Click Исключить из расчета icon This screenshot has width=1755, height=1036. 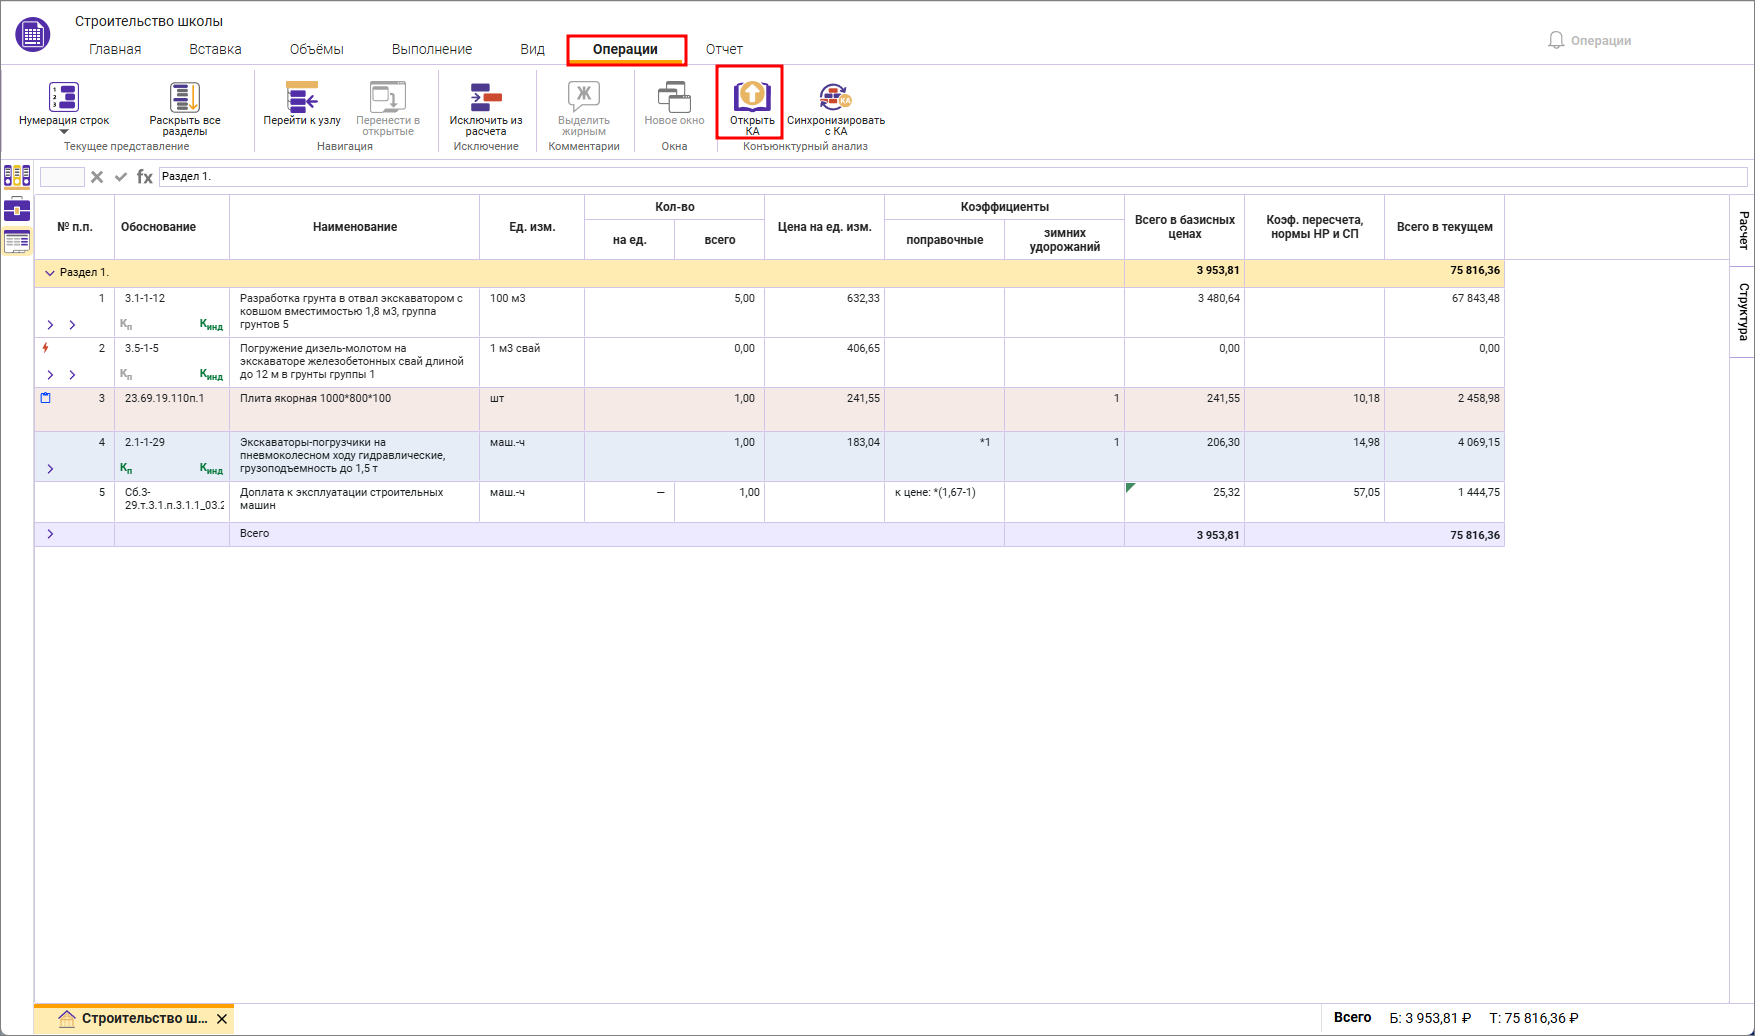[x=486, y=97]
